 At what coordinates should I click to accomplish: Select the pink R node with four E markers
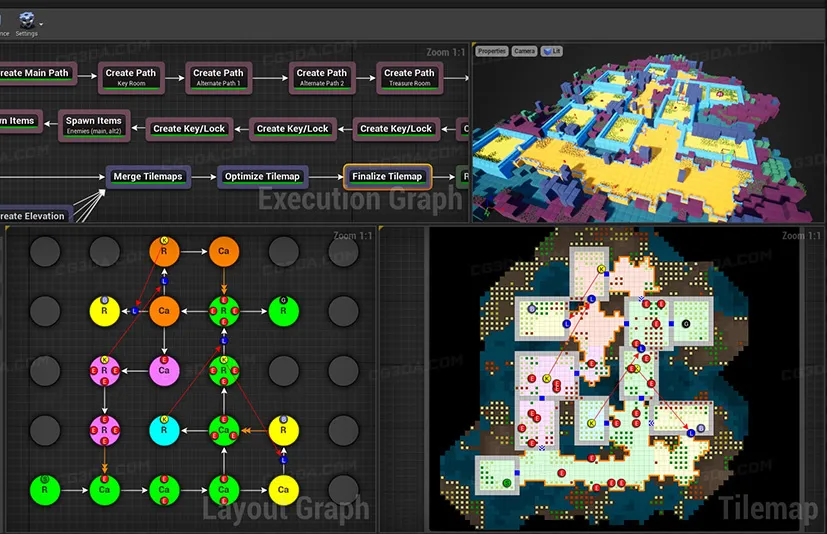104,430
